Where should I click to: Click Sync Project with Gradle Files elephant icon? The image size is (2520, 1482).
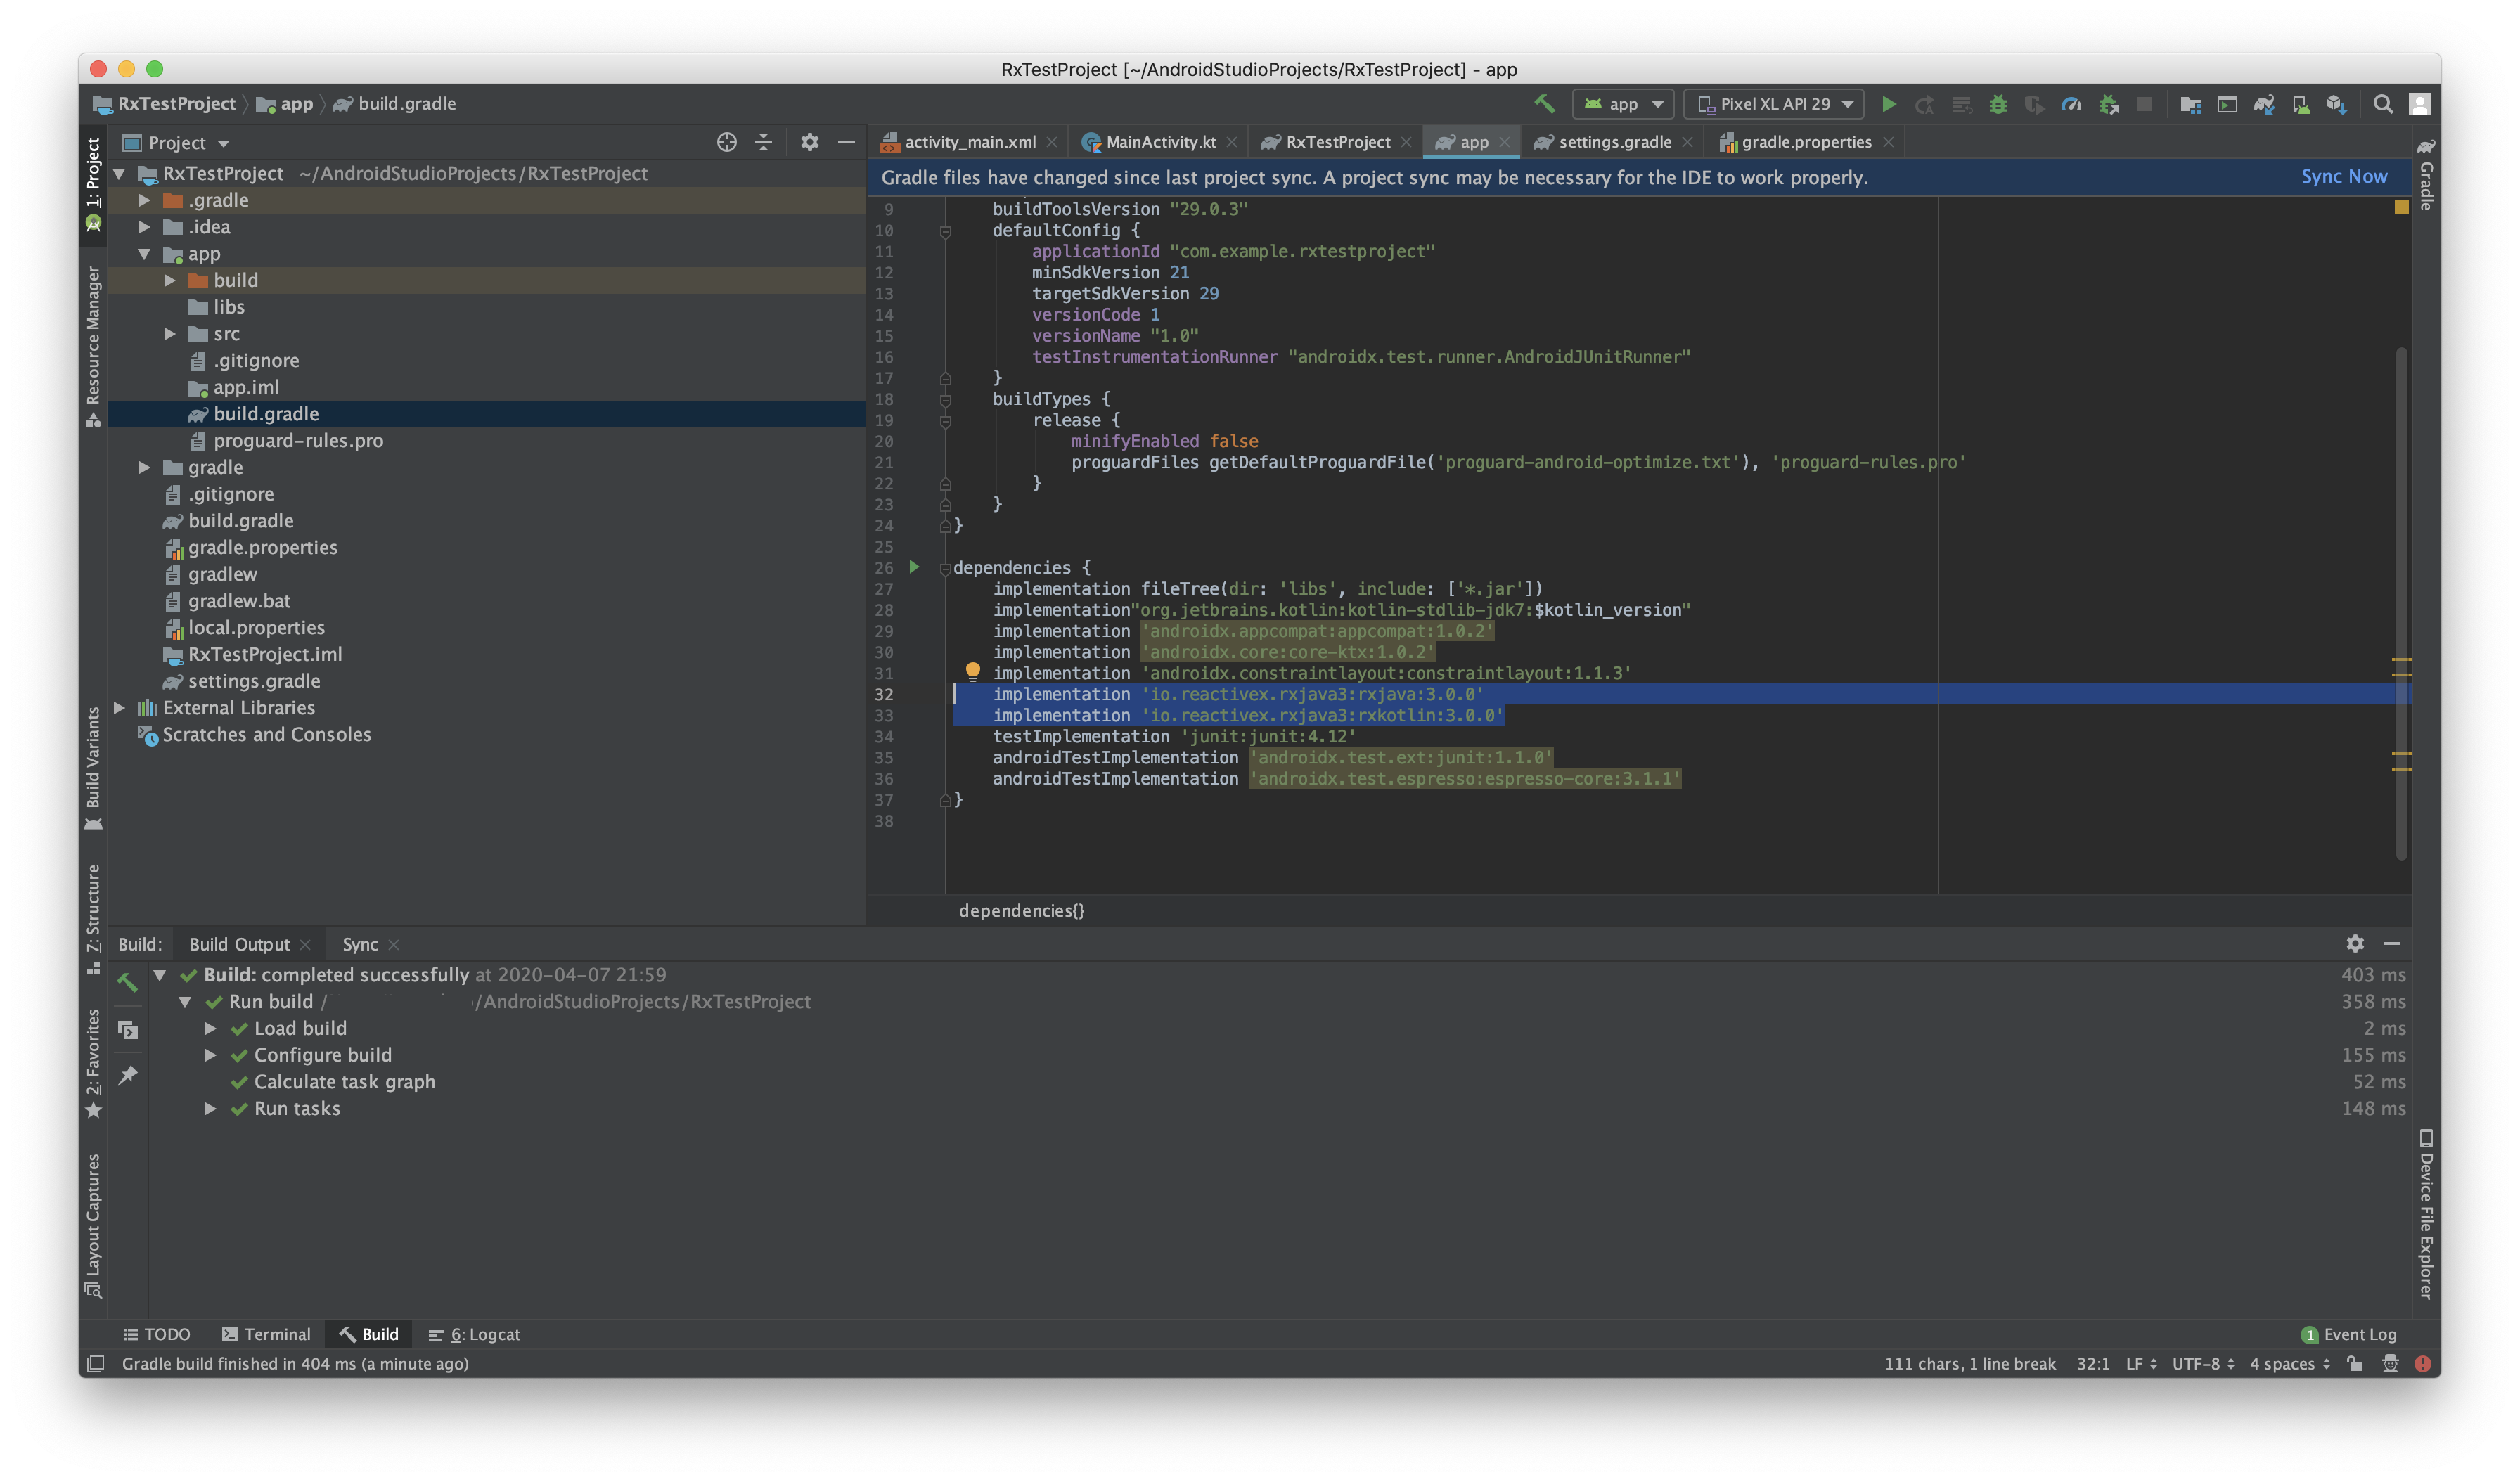[x=2264, y=104]
